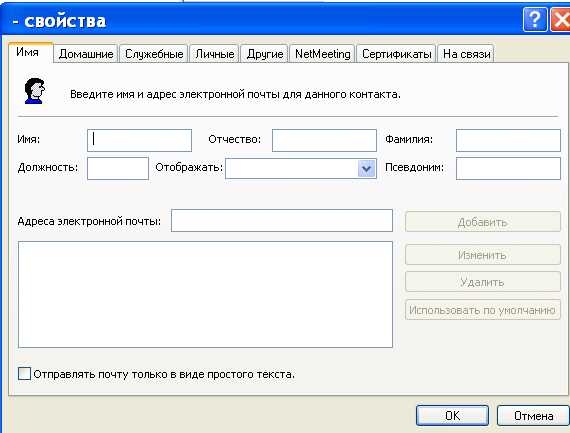Screen dimensions: 570x433
Task: Focus the Отчество input field
Action: point(324,140)
